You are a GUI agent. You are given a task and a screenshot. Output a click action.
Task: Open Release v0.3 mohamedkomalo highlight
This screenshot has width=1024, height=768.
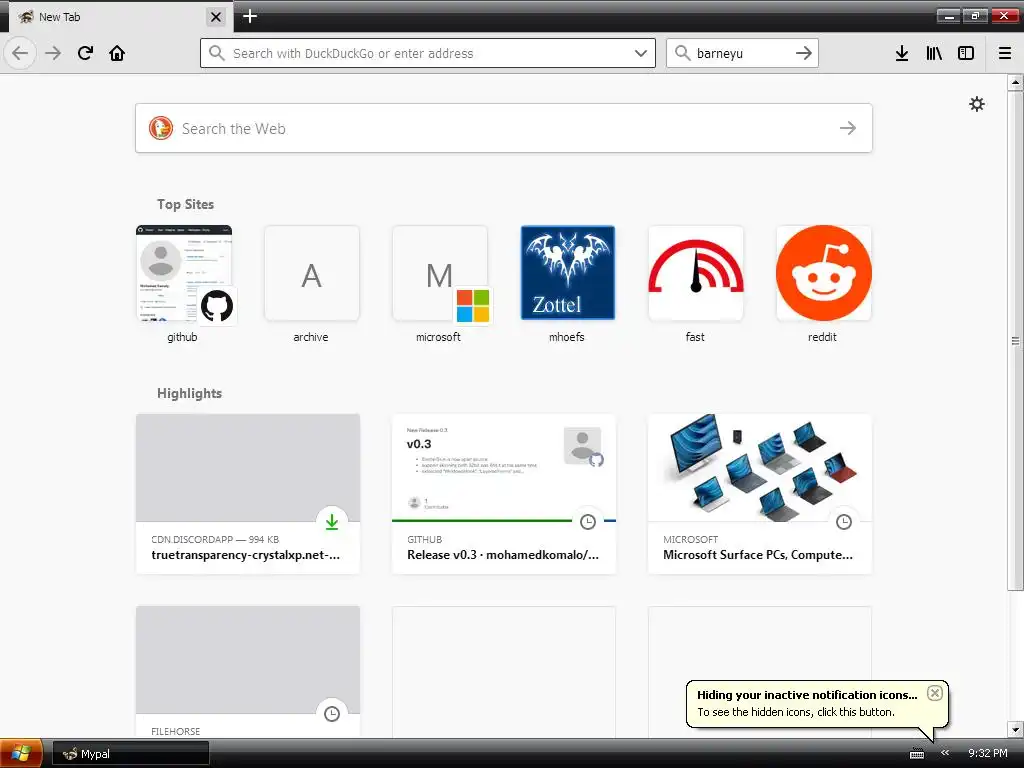[x=504, y=494]
